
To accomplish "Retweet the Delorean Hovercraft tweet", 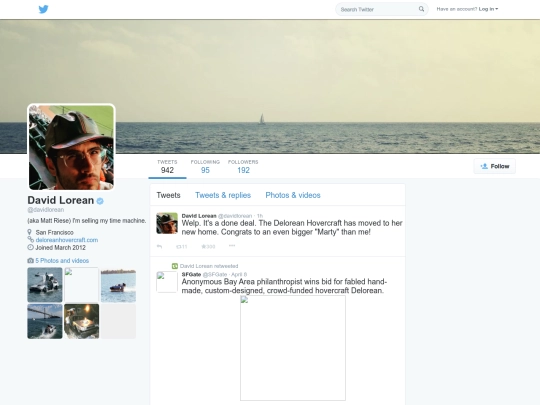I will point(181,247).
